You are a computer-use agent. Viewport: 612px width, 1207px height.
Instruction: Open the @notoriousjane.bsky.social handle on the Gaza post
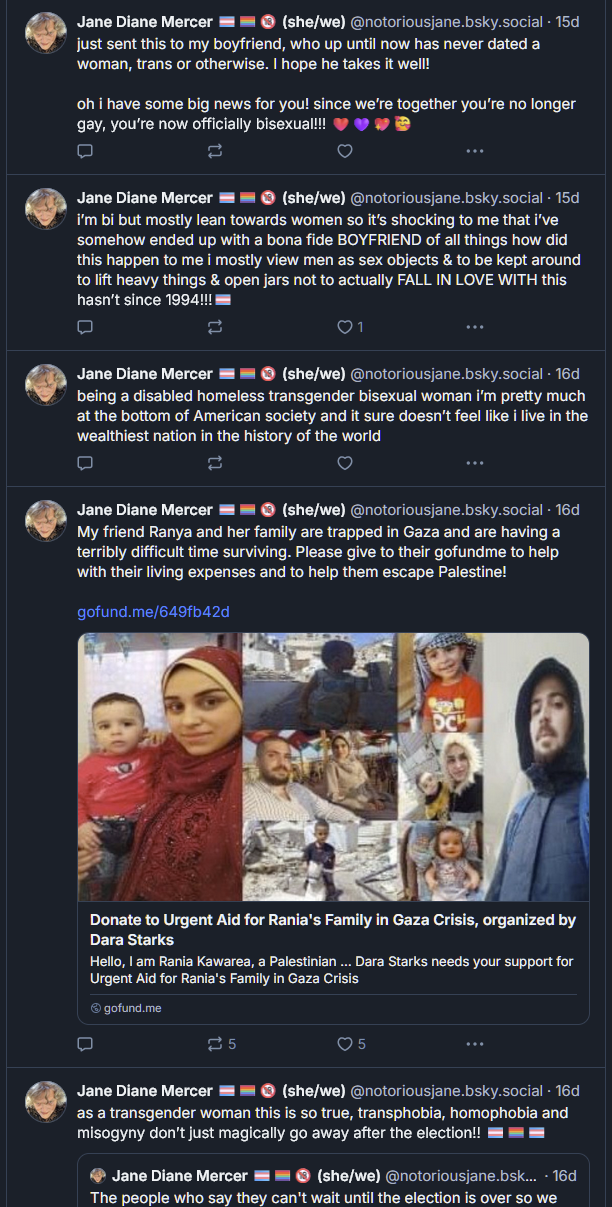pos(447,510)
